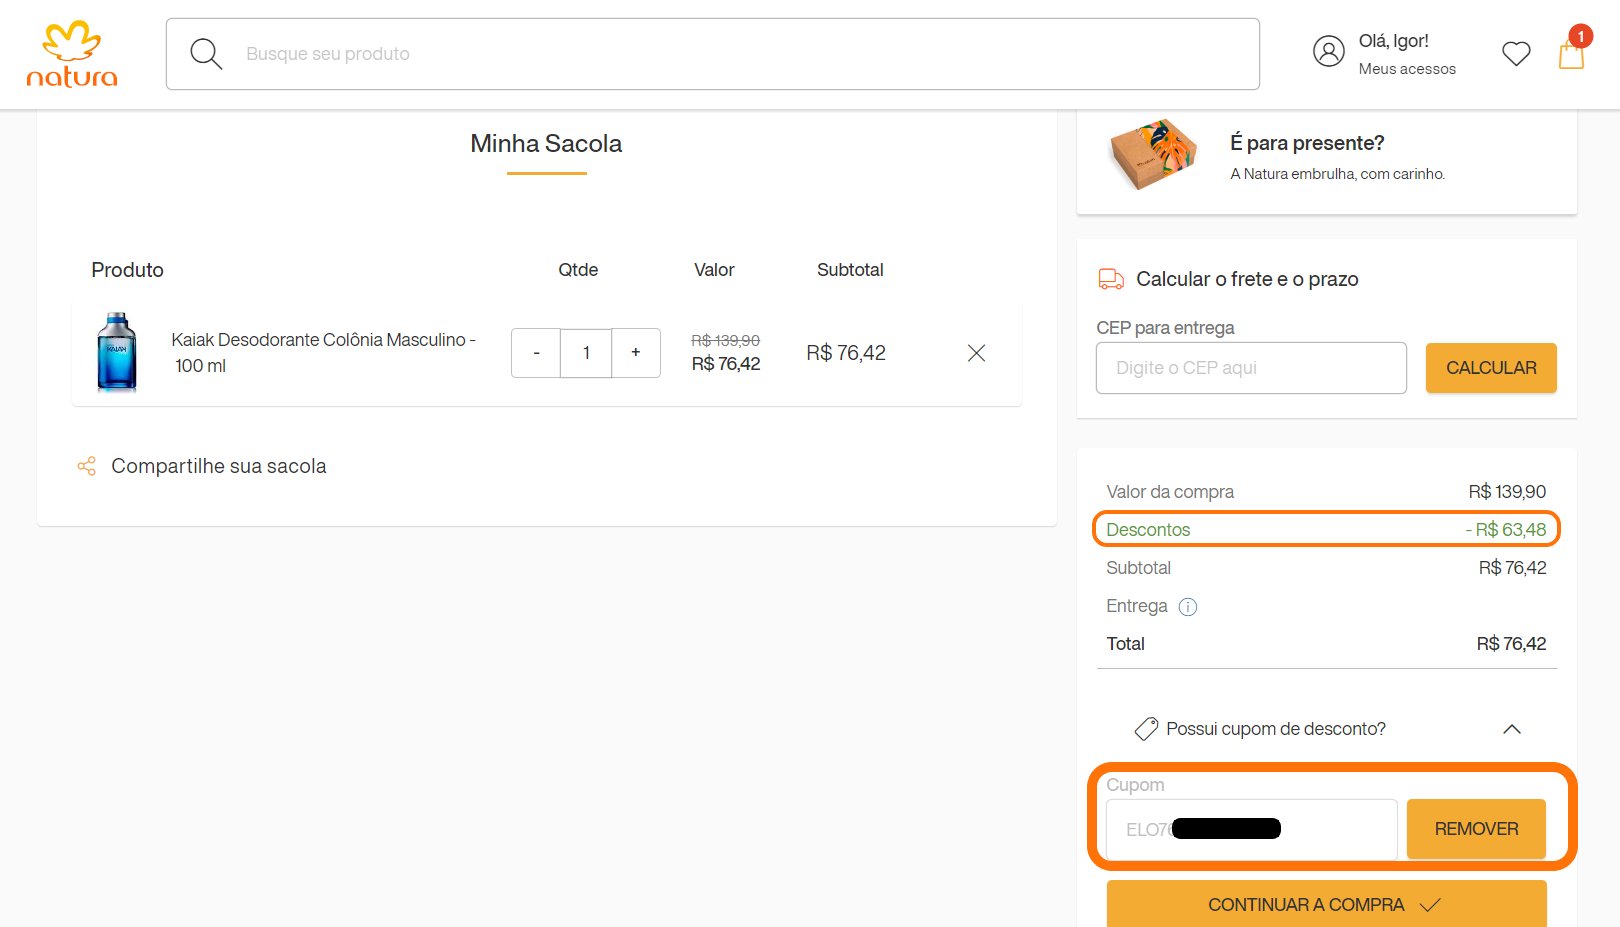Click the Cupom code field
This screenshot has width=1620, height=927.
click(1251, 829)
